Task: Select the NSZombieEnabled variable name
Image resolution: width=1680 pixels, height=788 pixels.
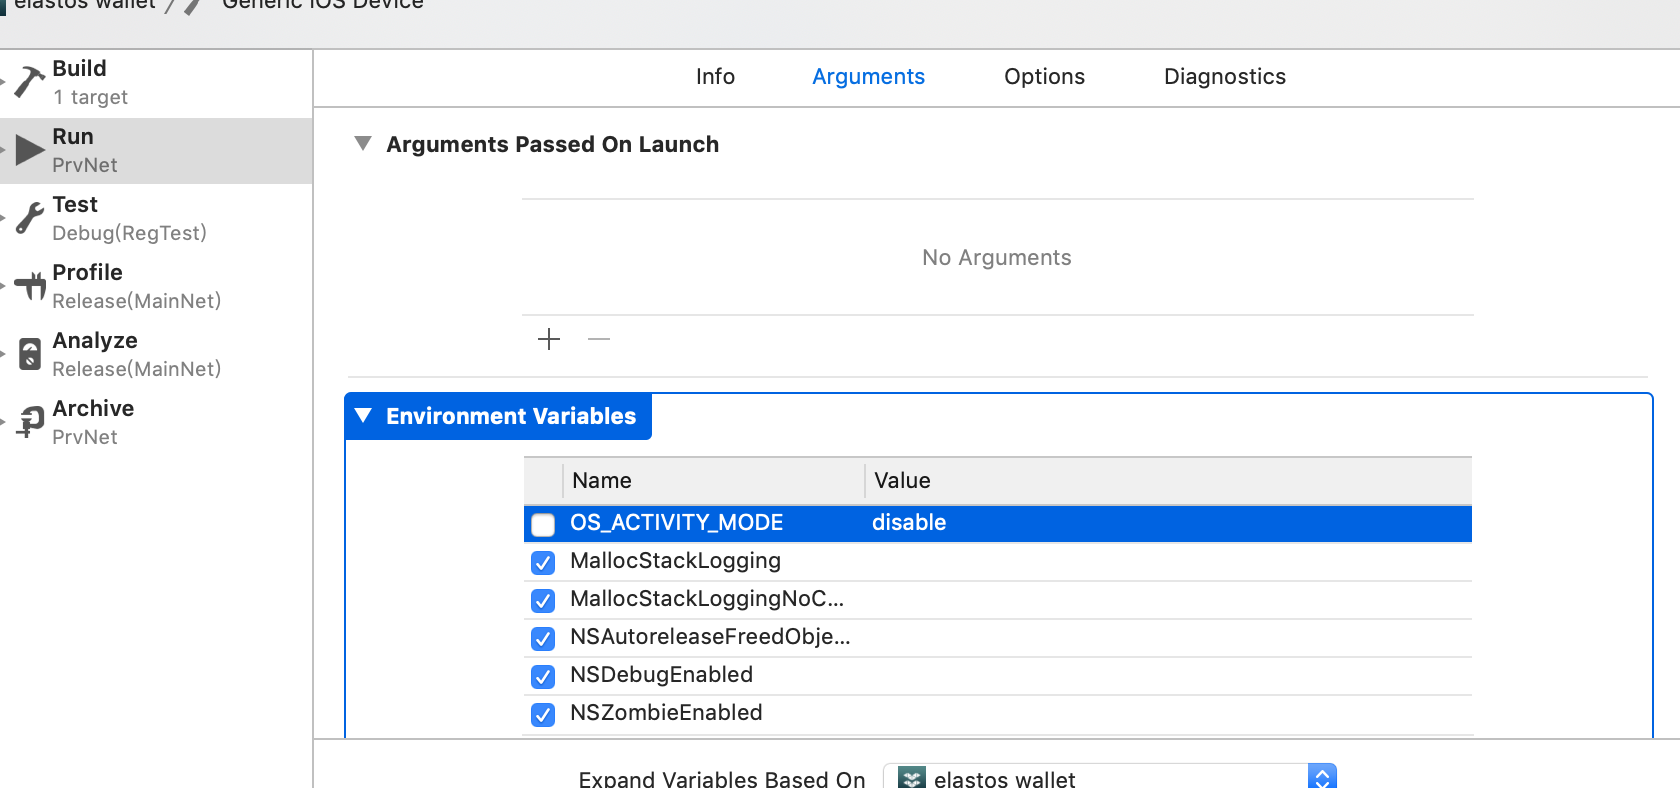Action: 666,713
